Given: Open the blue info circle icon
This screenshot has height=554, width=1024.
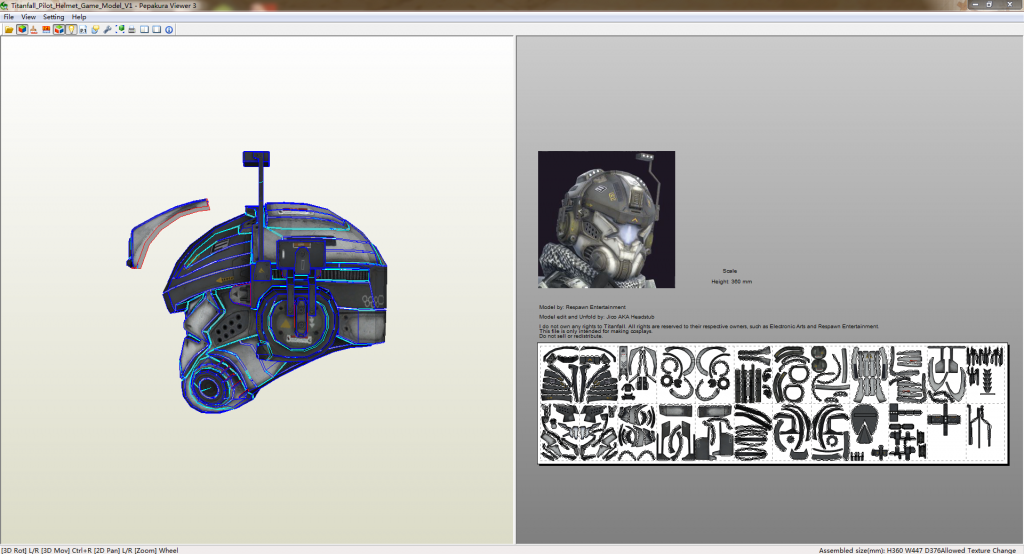Looking at the screenshot, I should point(169,29).
